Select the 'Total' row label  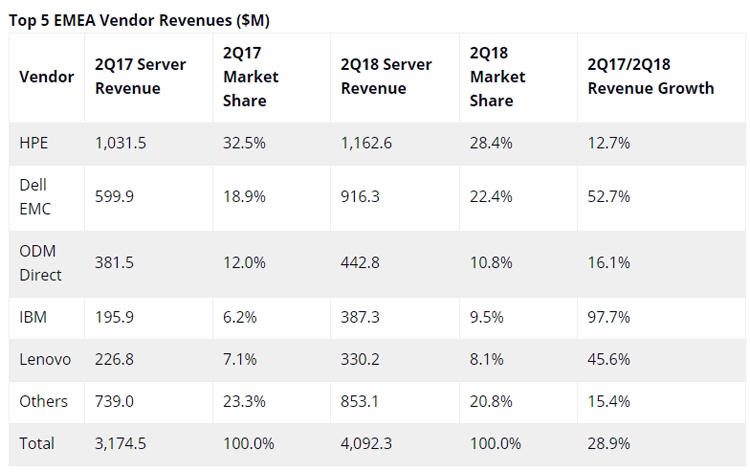pos(36,443)
